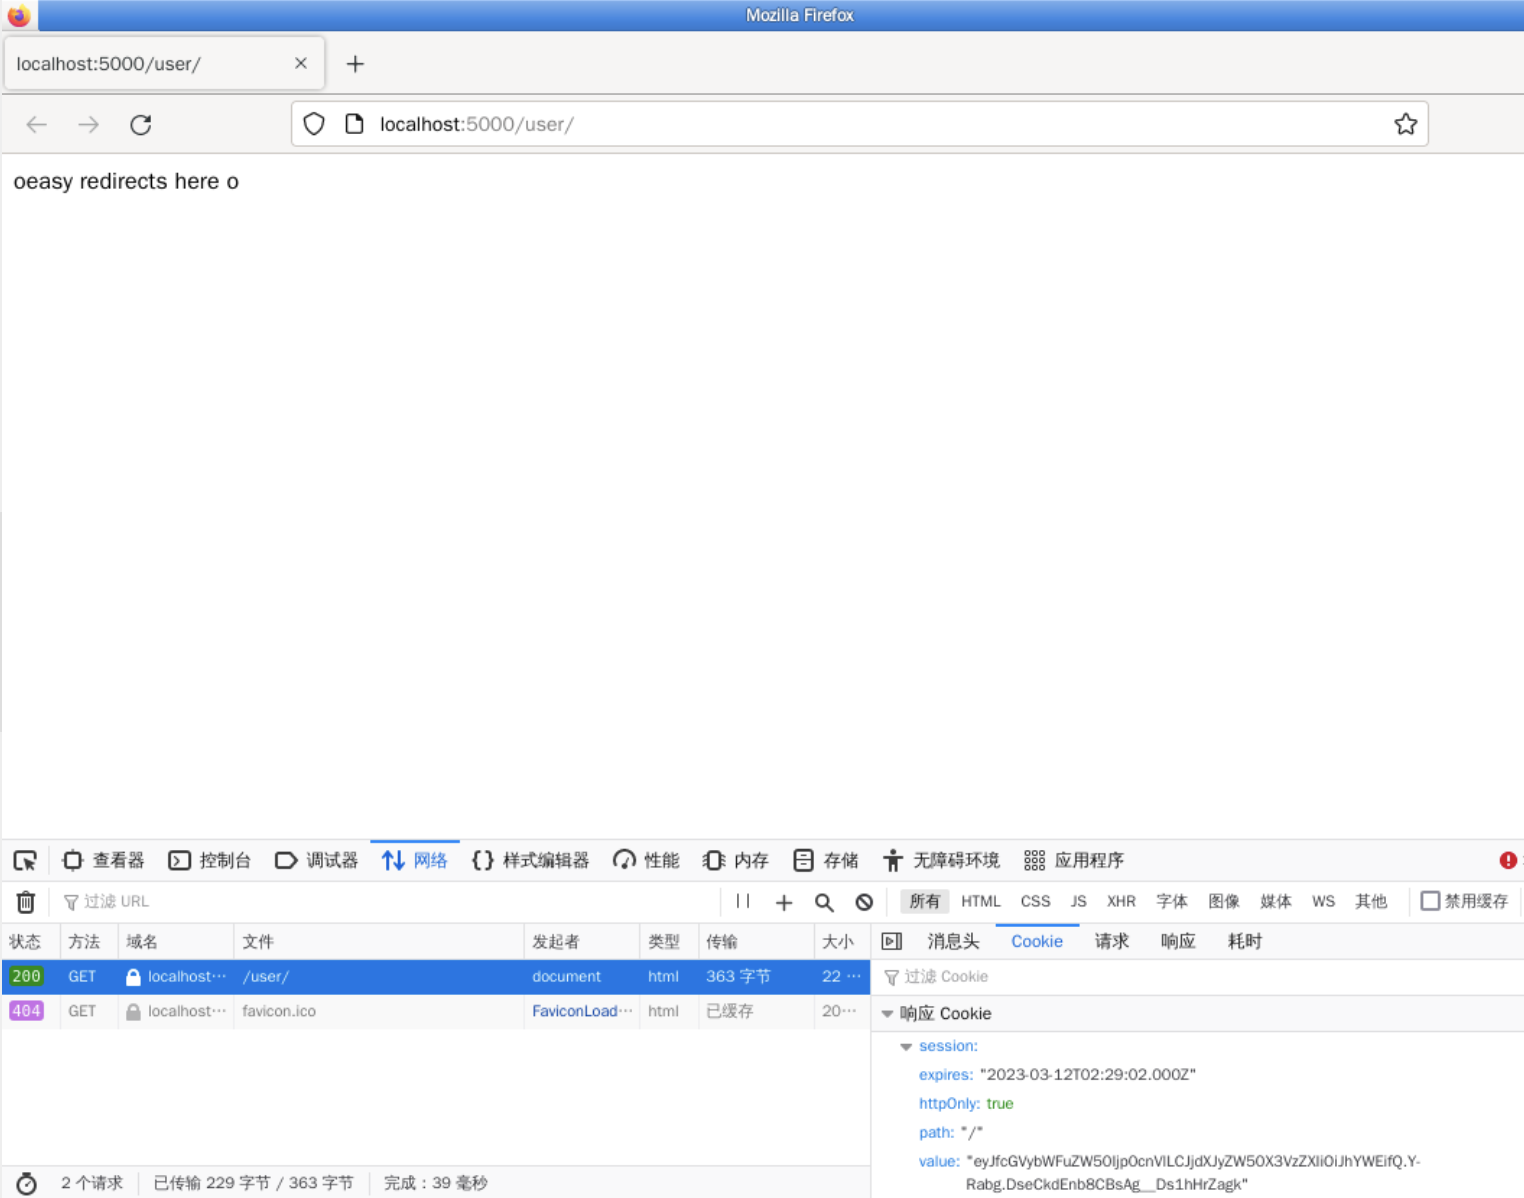Image resolution: width=1524 pixels, height=1198 pixels.
Task: Click the red error indicator icon
Action: tap(1508, 860)
